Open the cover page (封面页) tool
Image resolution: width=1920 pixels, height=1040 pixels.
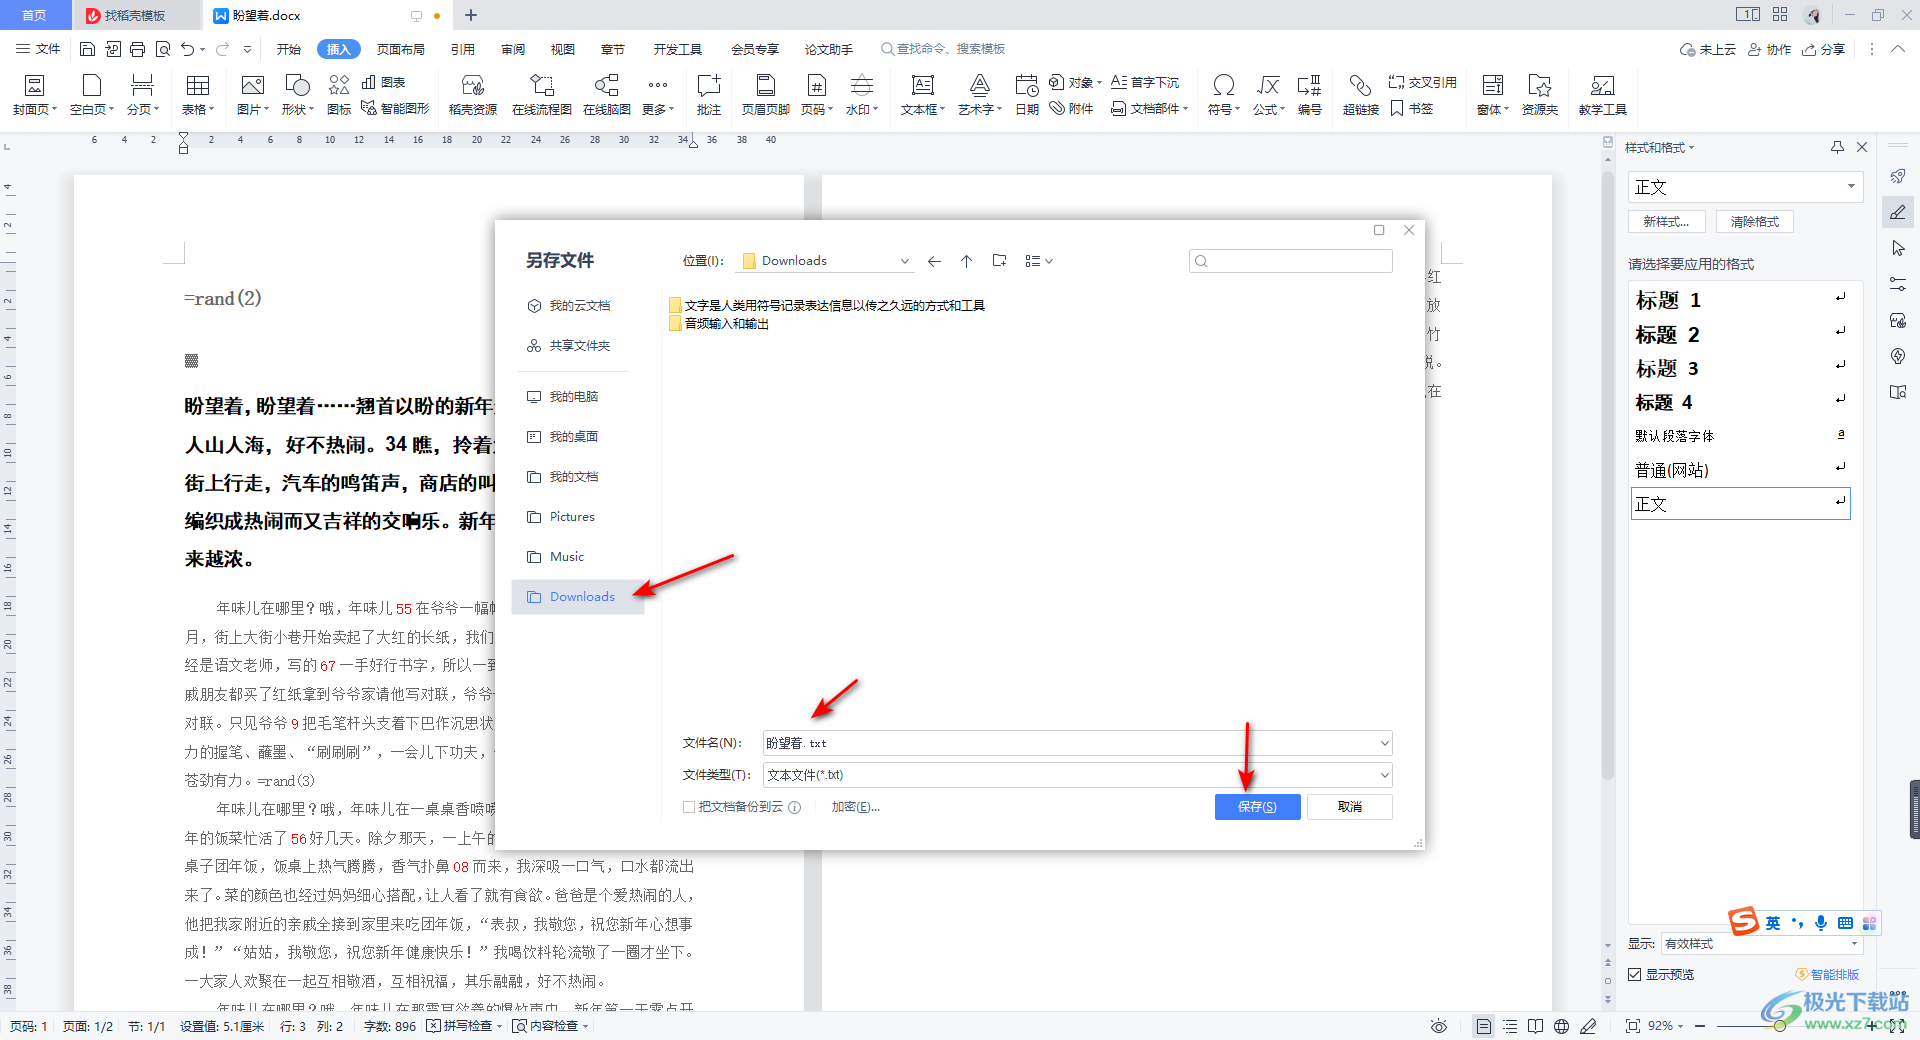click(x=34, y=95)
